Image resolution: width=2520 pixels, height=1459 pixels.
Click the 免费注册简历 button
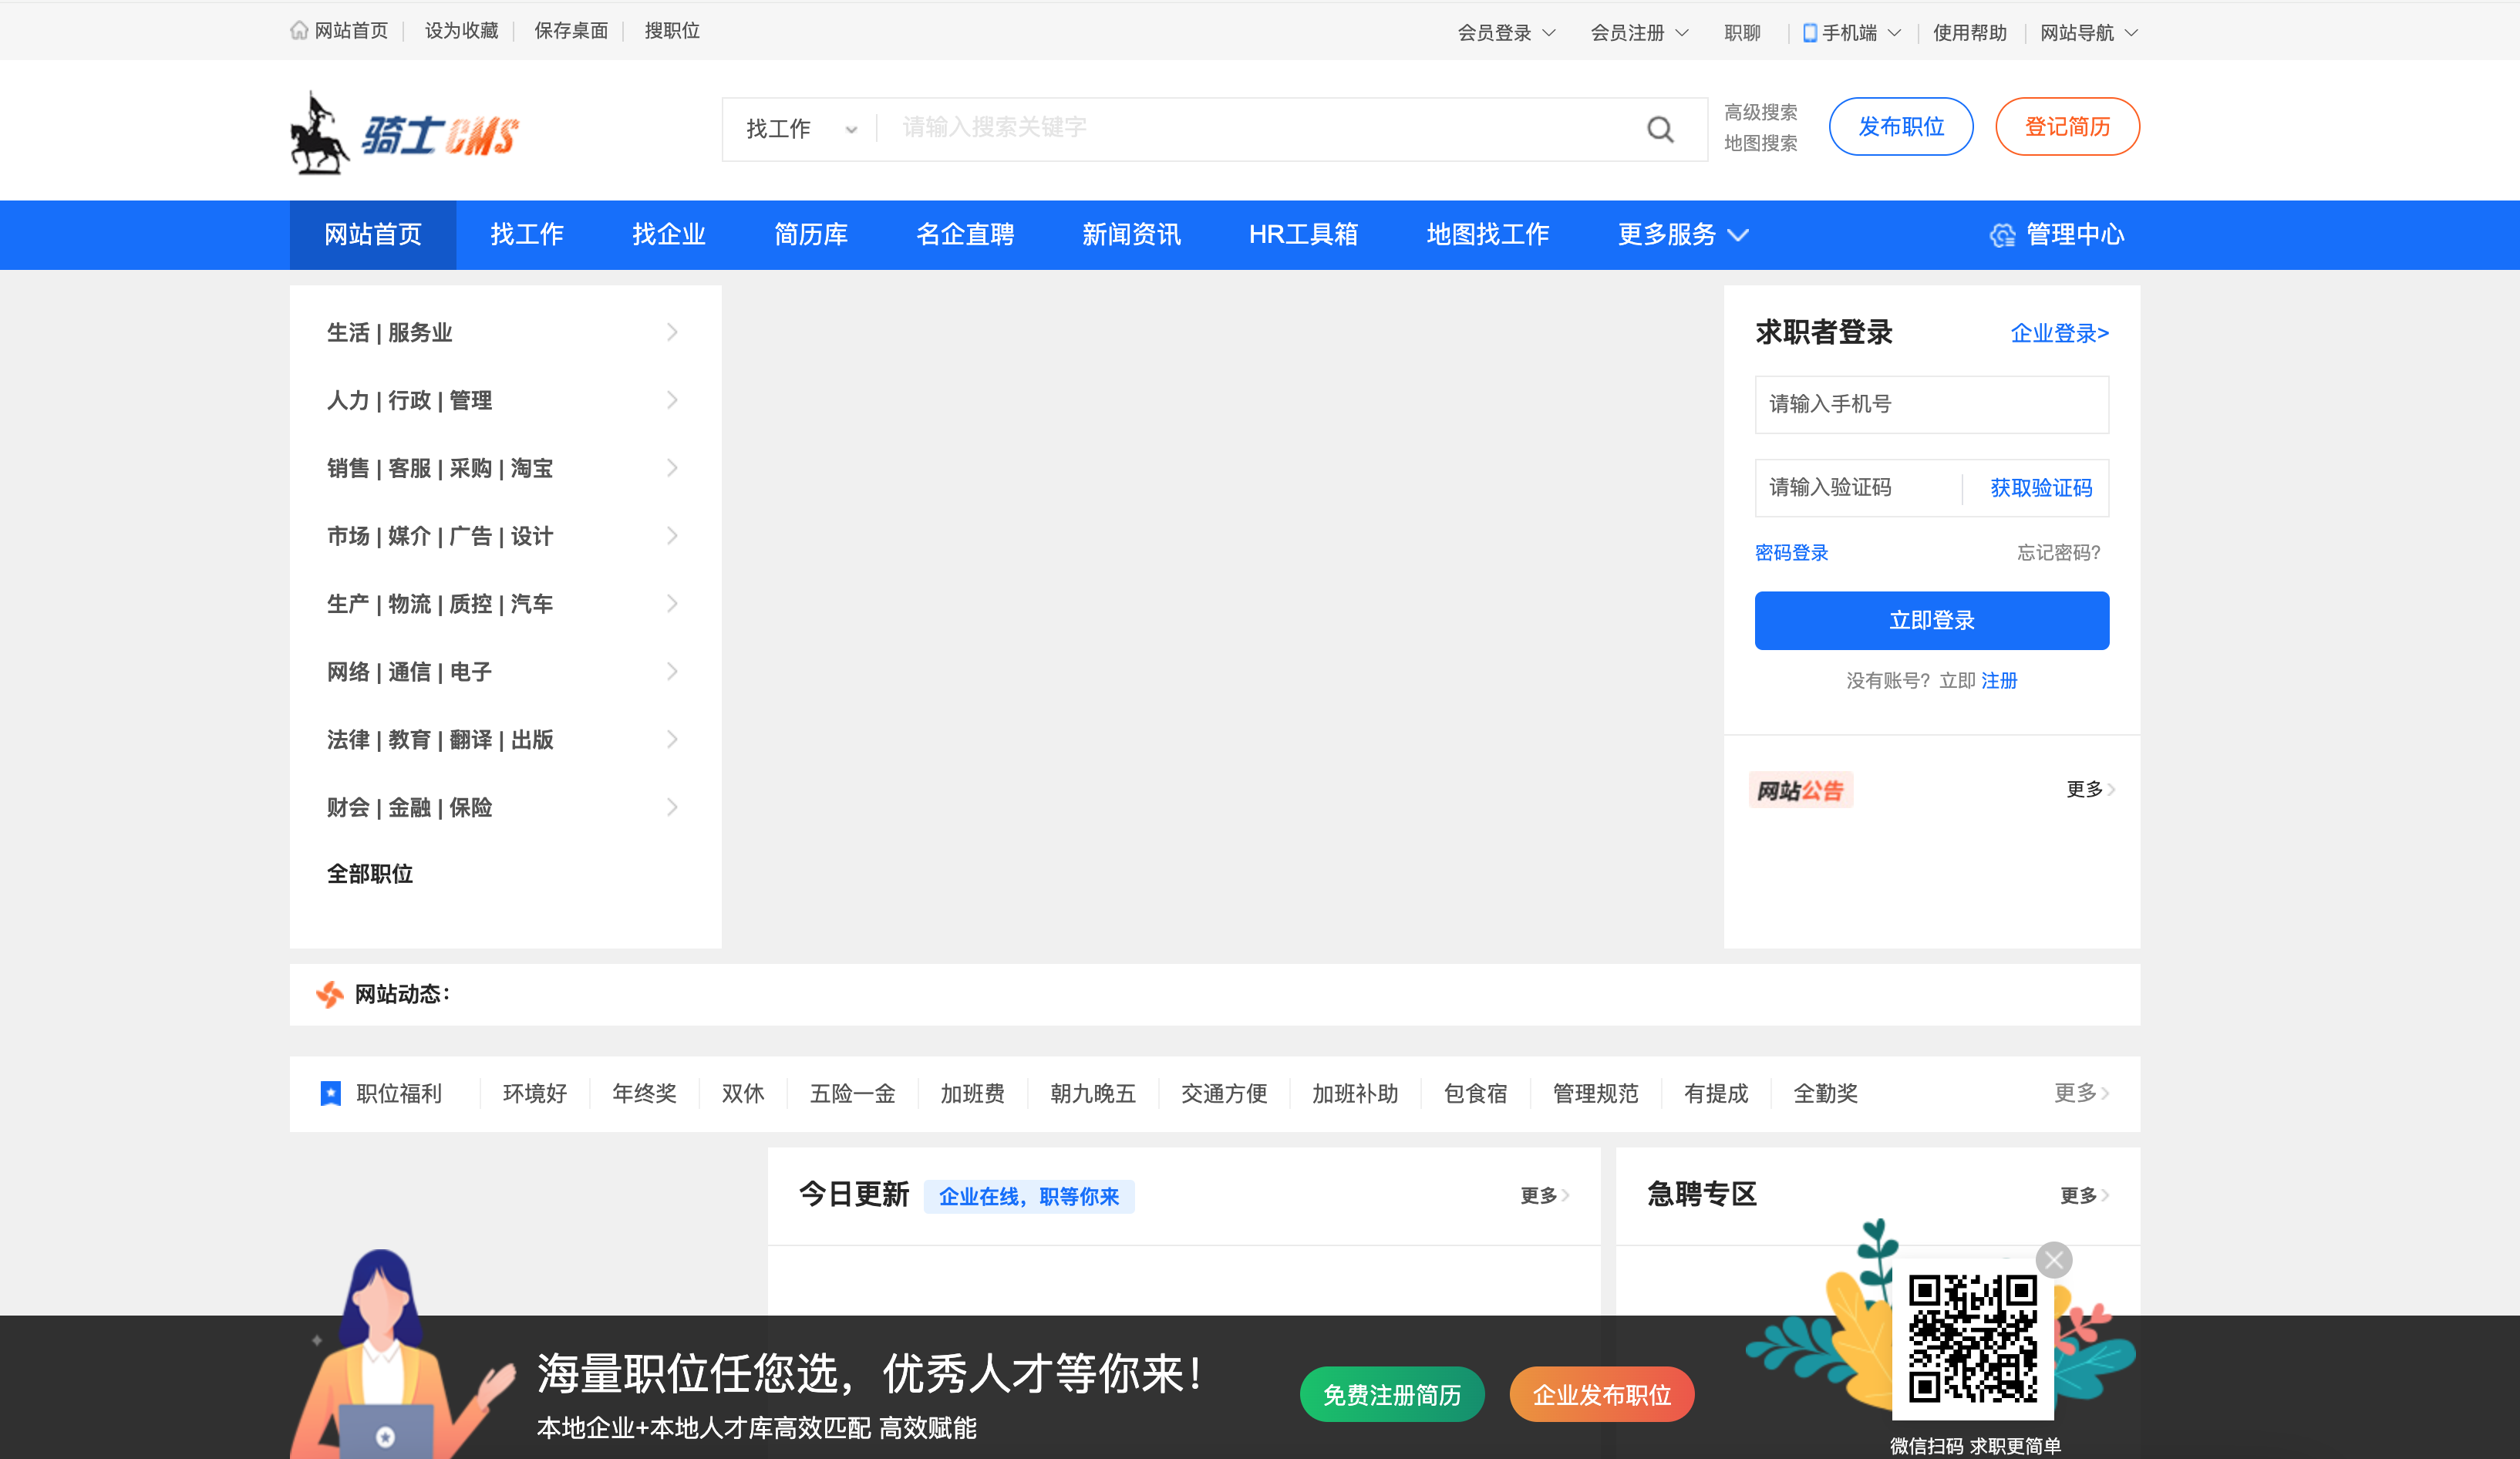click(x=1392, y=1394)
